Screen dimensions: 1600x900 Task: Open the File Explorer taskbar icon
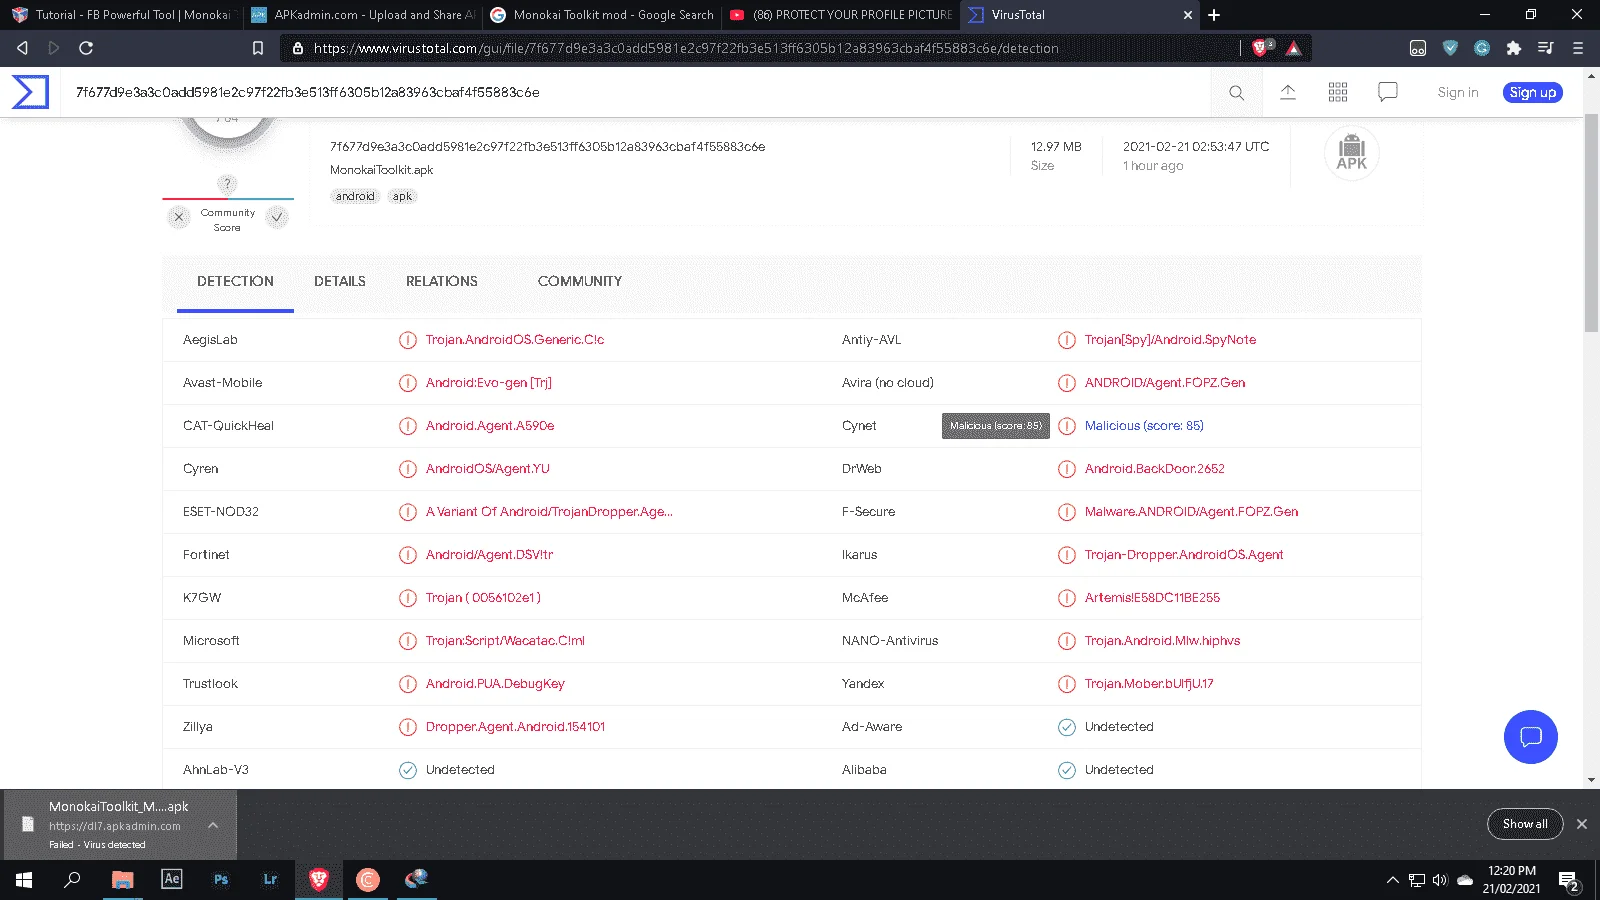(x=123, y=880)
